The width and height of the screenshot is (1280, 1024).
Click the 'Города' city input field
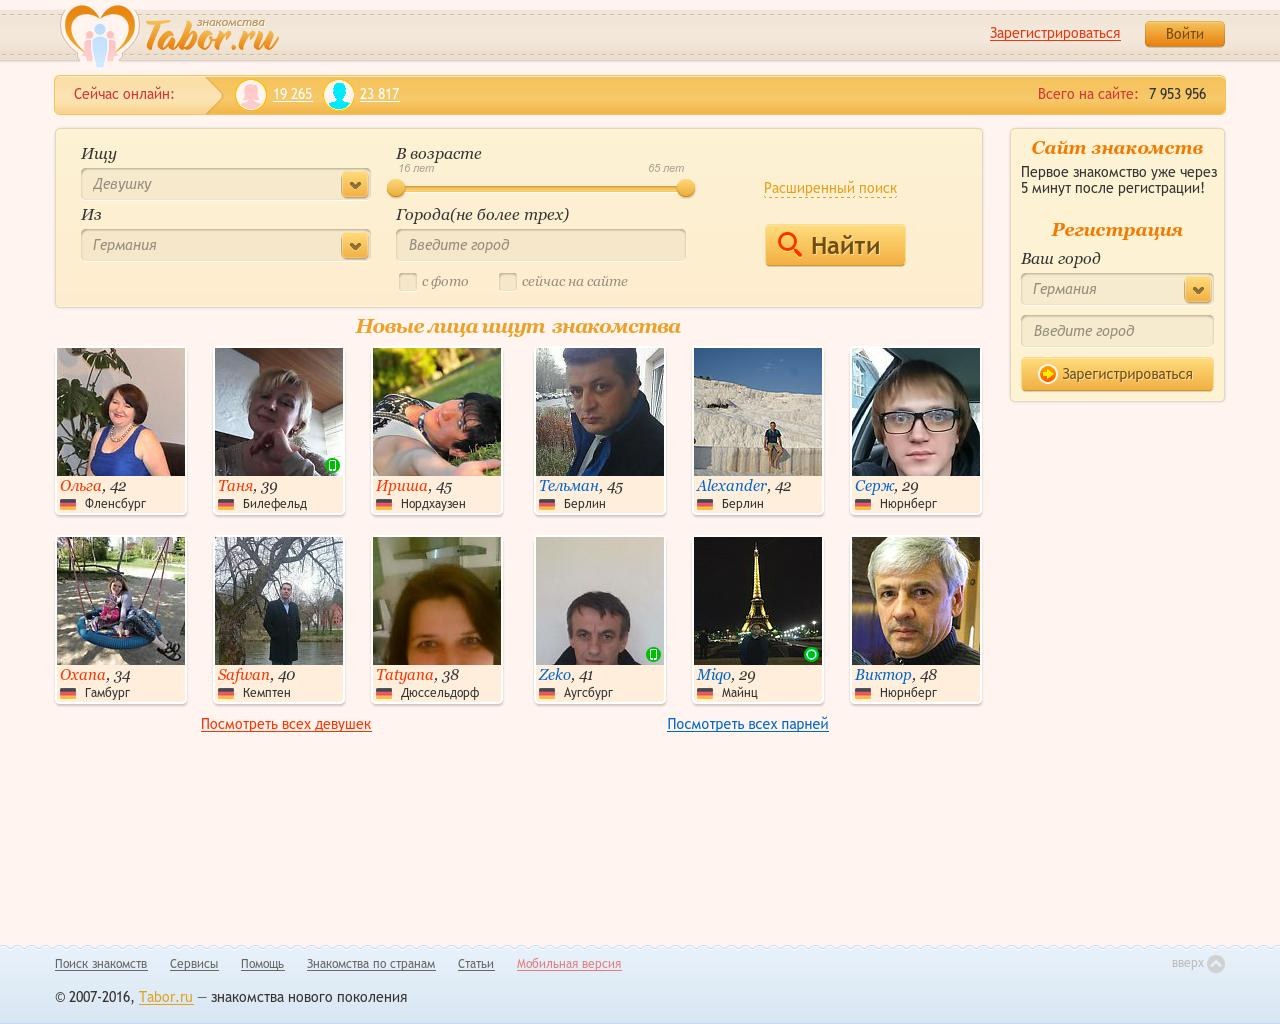540,245
